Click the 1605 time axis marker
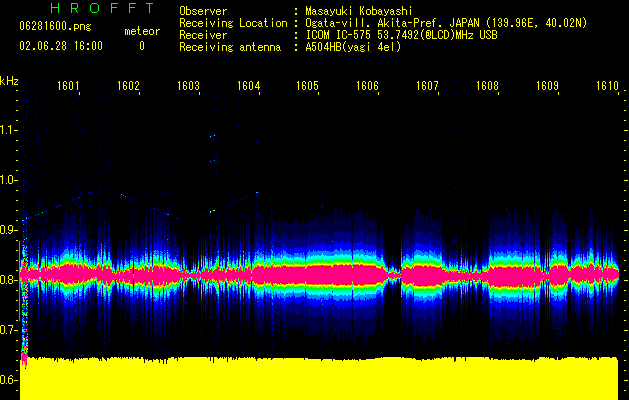629x400 pixels. (x=308, y=86)
